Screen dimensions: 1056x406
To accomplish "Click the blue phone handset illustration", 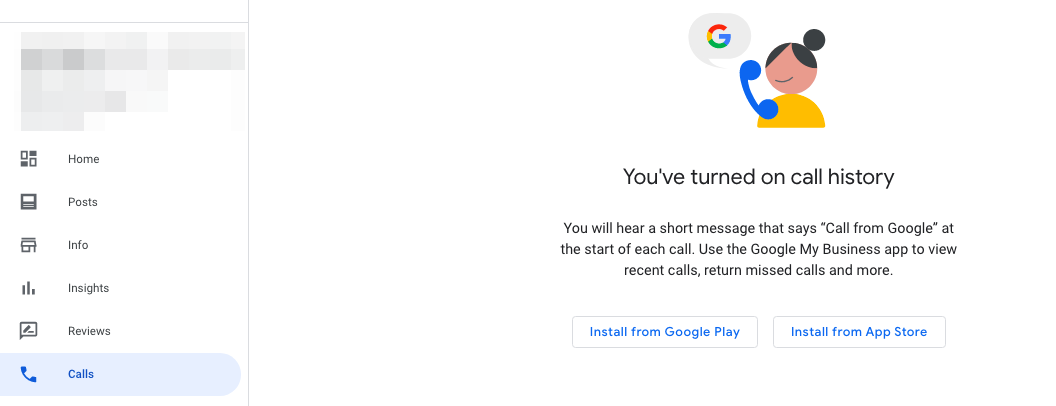I will pyautogui.click(x=753, y=91).
